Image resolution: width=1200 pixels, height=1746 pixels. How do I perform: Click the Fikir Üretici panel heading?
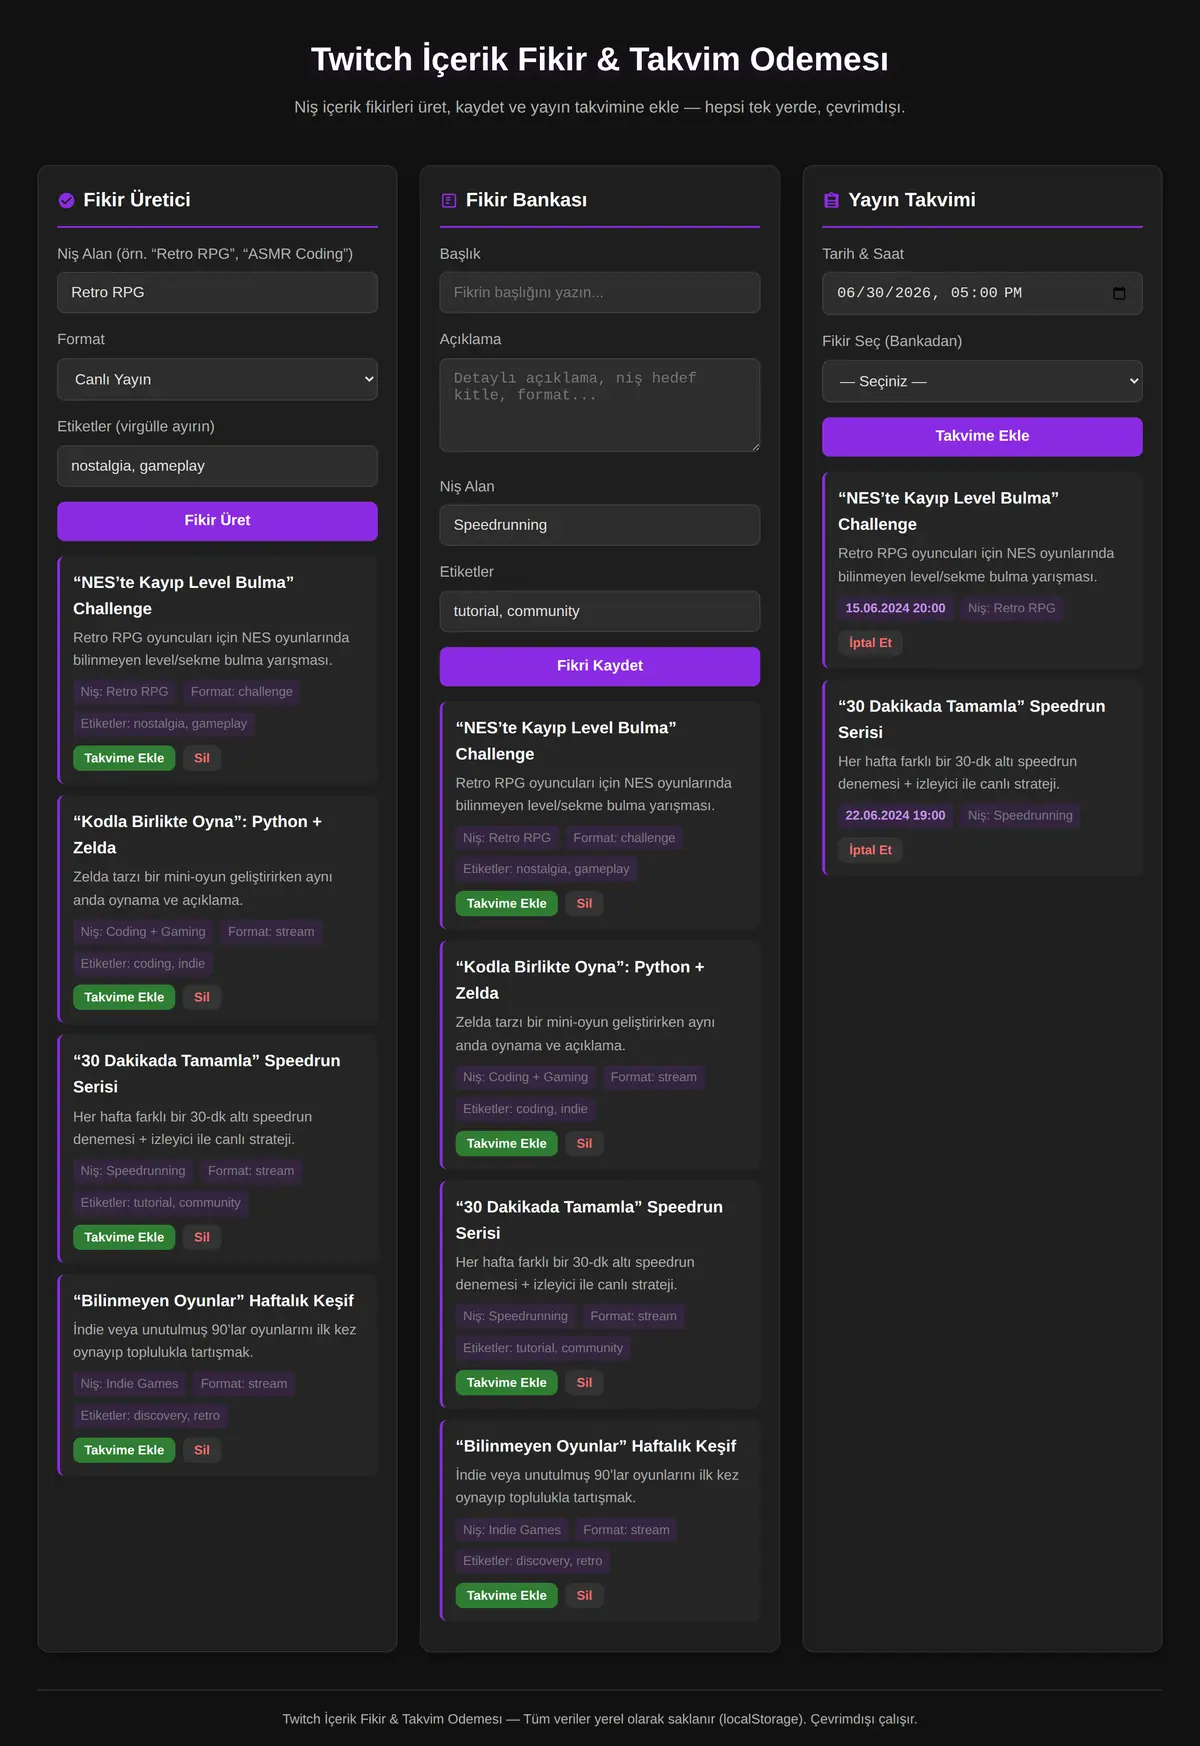(x=137, y=200)
